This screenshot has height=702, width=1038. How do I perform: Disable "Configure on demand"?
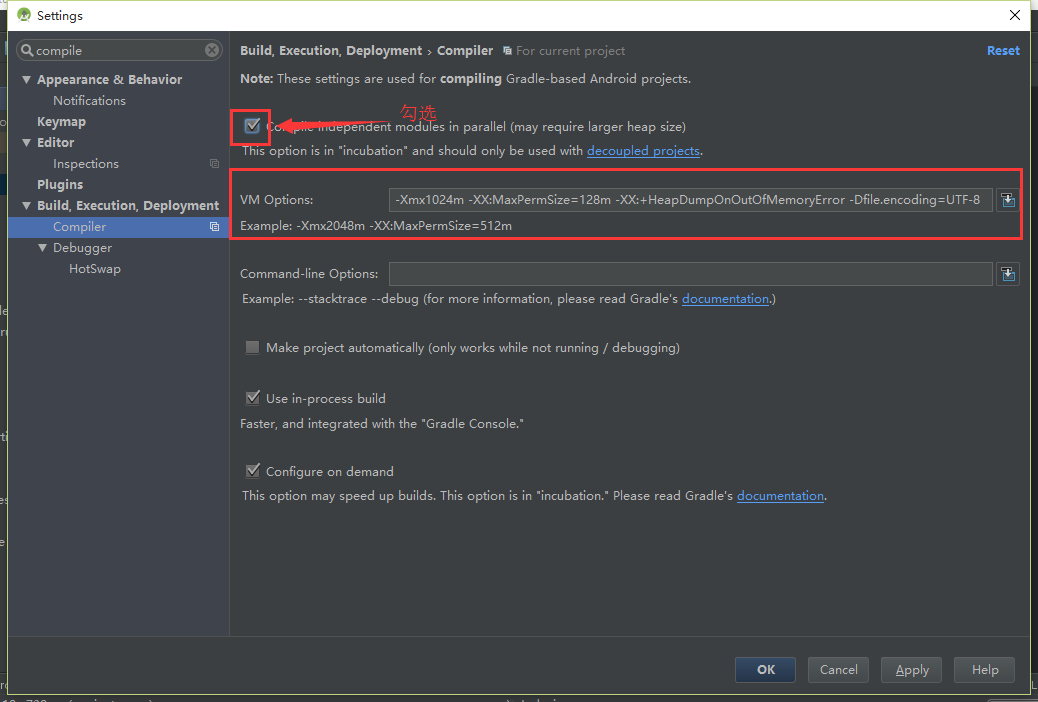pyautogui.click(x=252, y=470)
